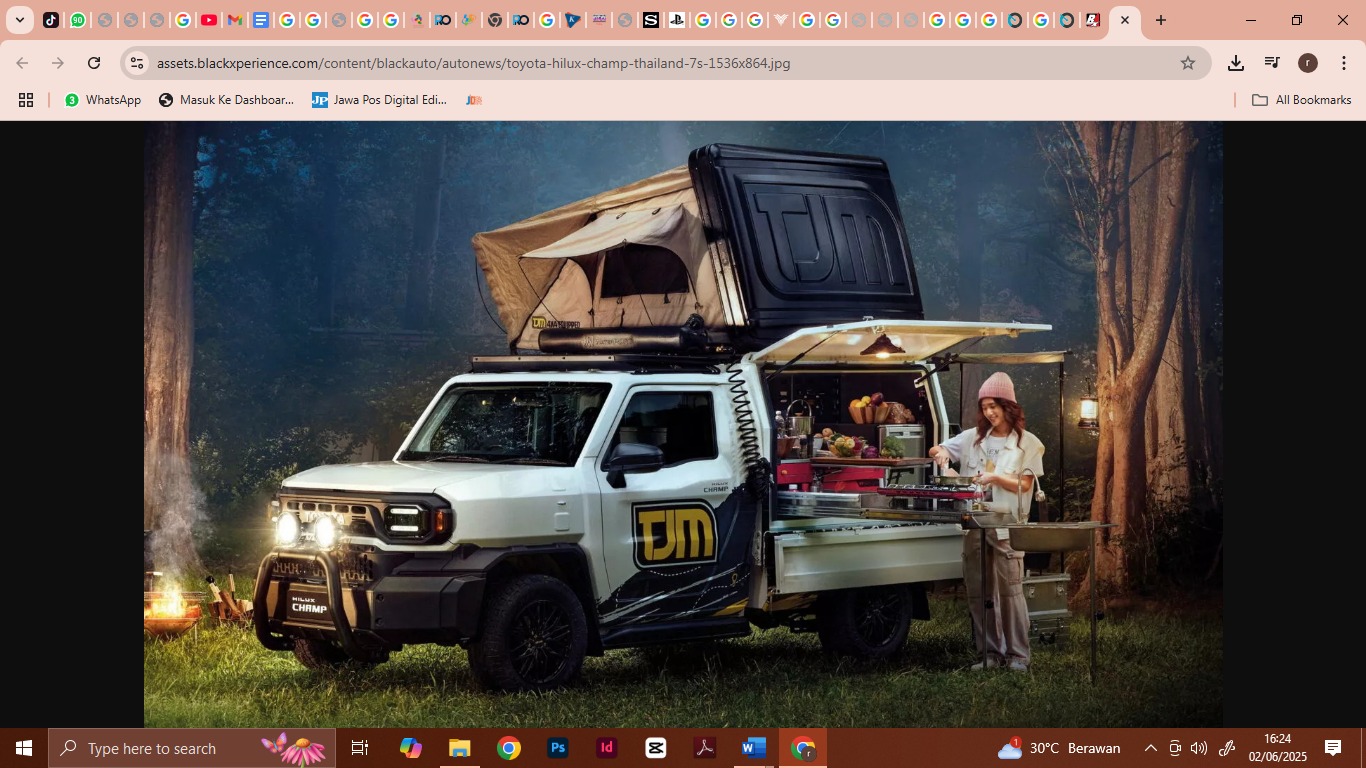Switch to the Google Docs tab
Viewport: 1366px width, 768px height.
(260, 20)
